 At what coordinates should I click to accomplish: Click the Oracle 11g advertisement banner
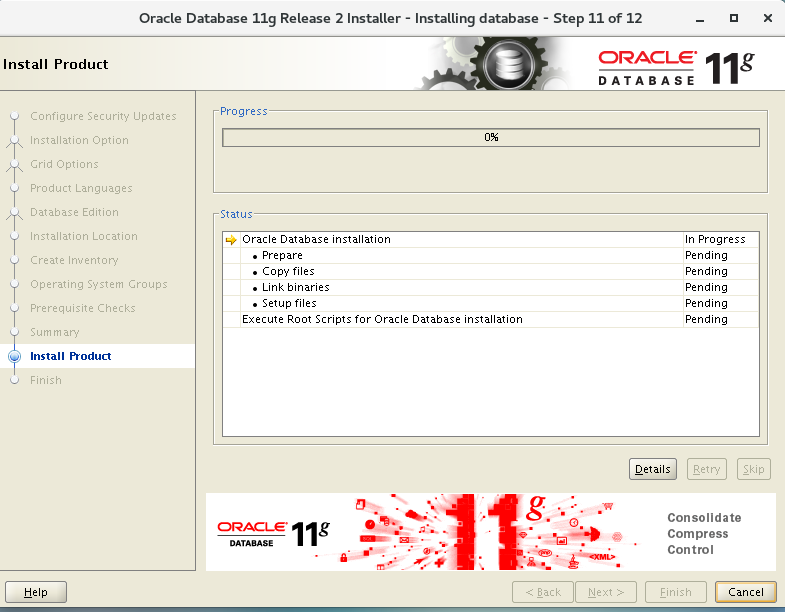(x=491, y=532)
